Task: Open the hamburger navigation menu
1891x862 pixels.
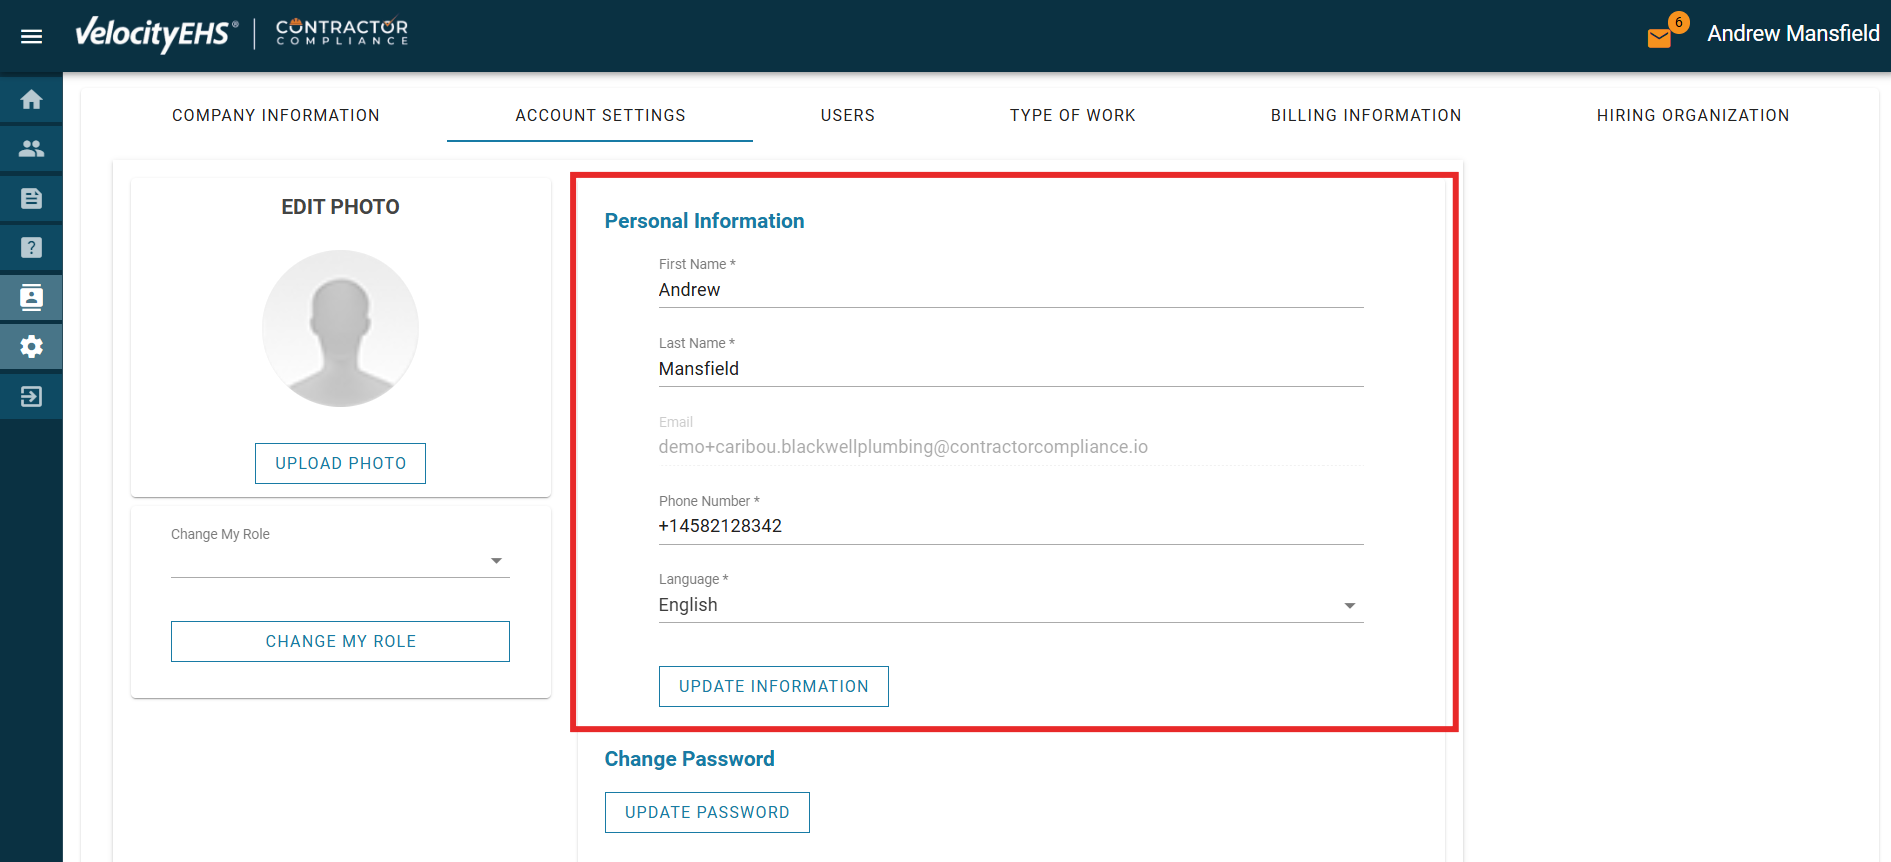Action: click(x=31, y=36)
